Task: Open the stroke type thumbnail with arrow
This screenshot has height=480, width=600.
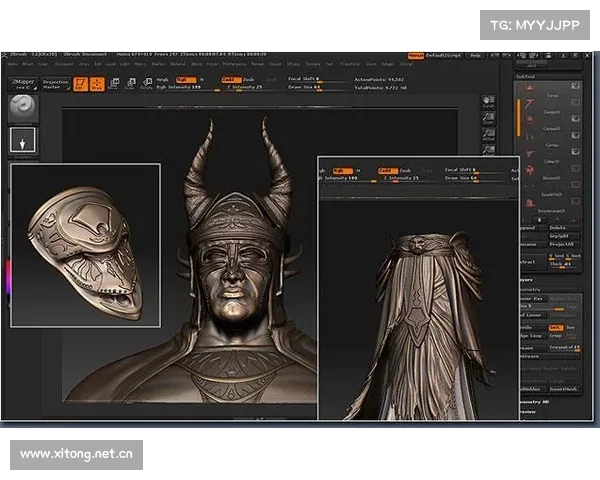Action: point(23,140)
